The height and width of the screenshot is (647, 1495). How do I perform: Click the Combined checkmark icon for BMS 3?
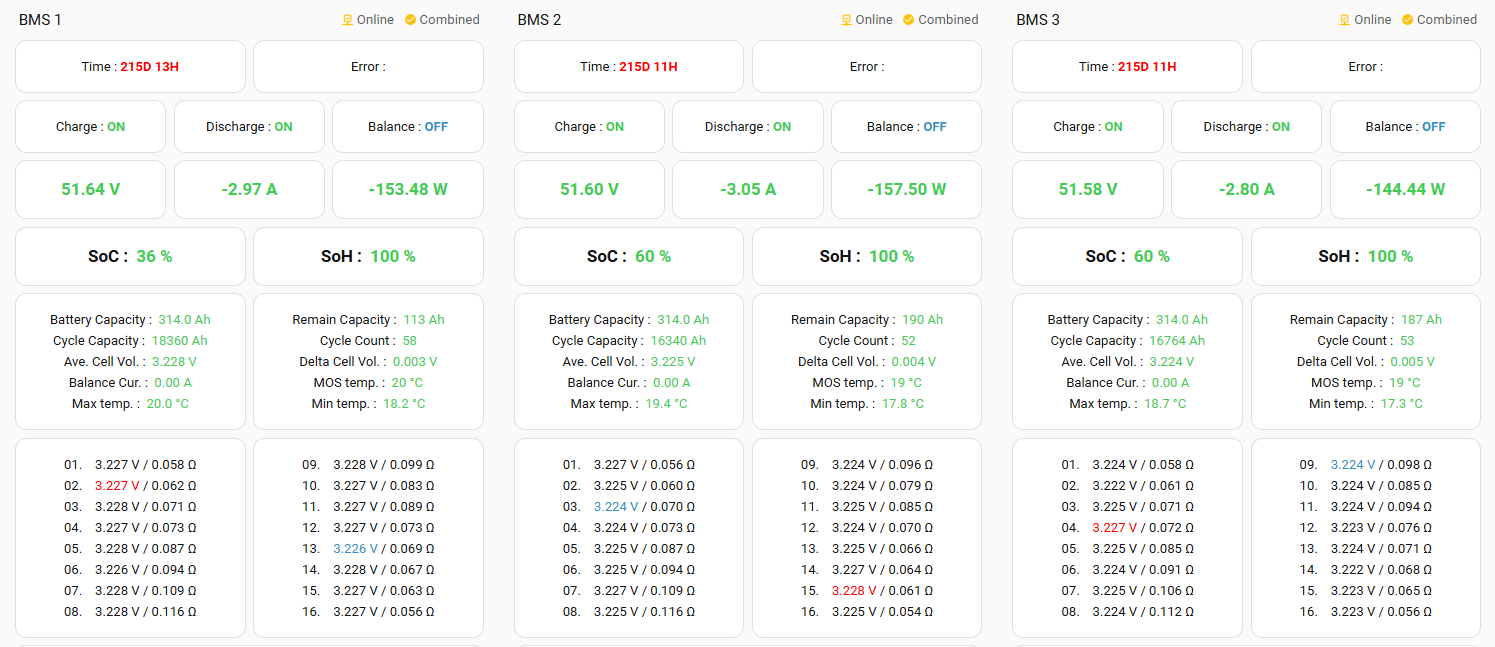(x=1407, y=20)
